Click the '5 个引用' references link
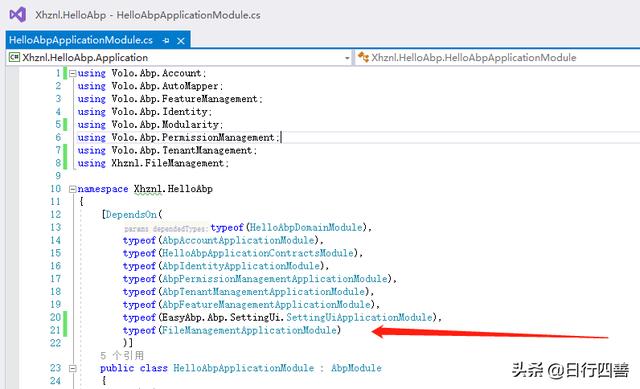The image size is (640, 389). (x=122, y=355)
